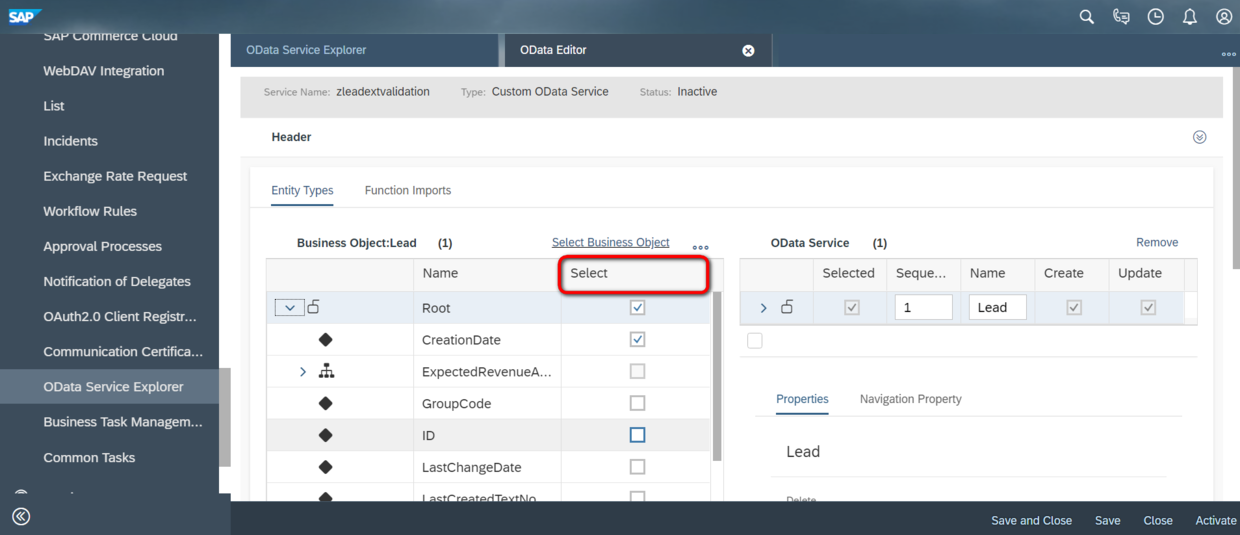Expand the Header section
This screenshot has width=1240, height=535.
click(1200, 137)
